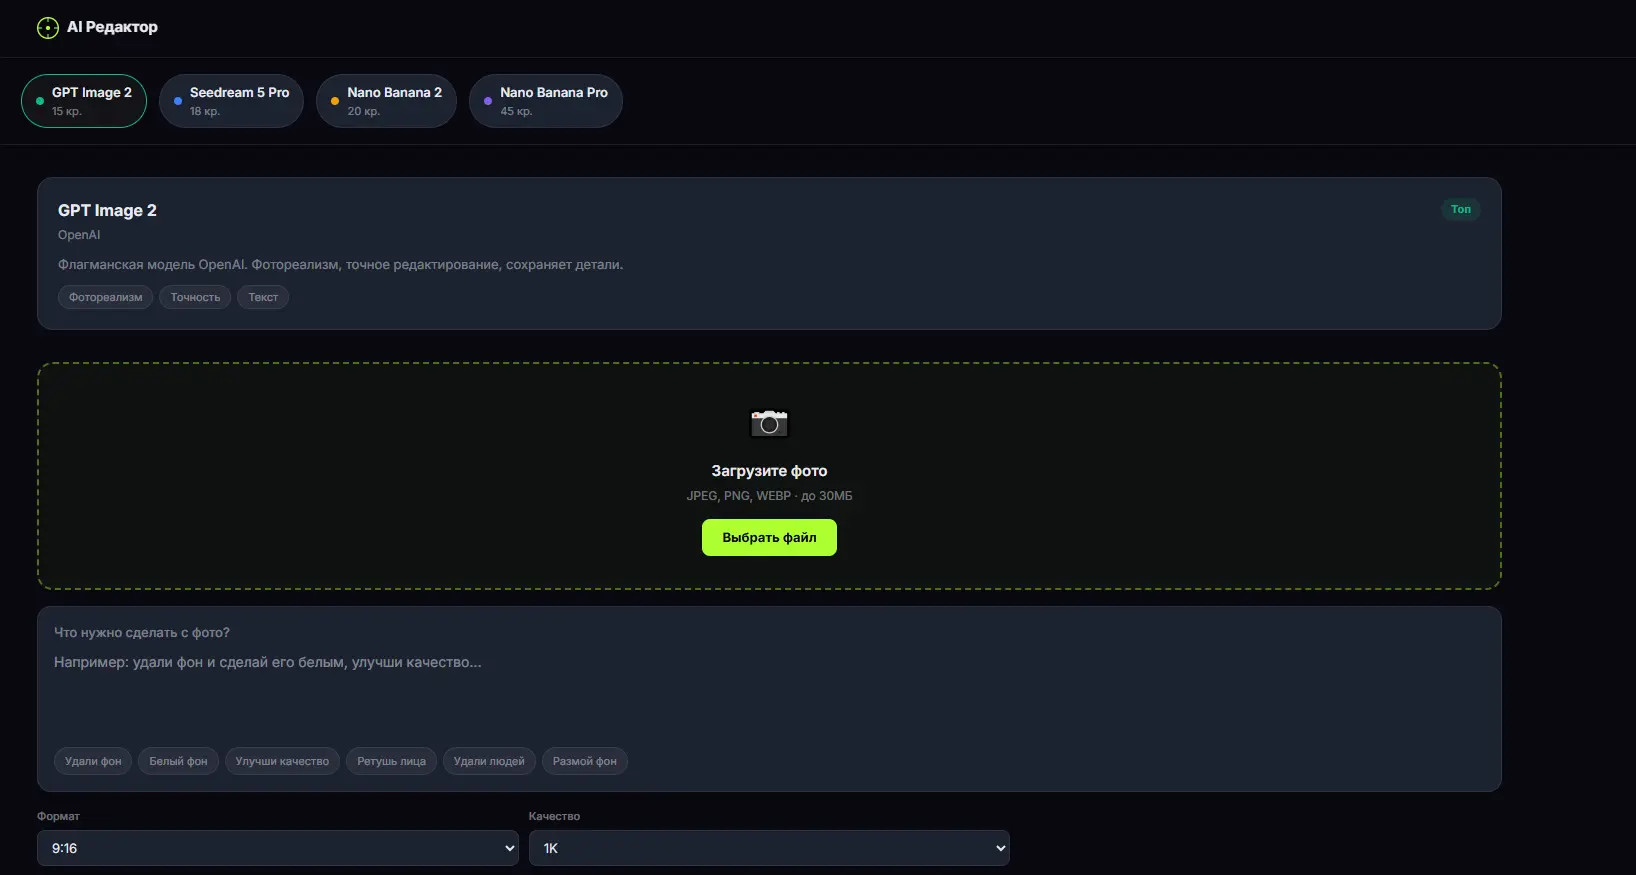
Task: Click the GPT Image 2 card heading
Action: (x=107, y=210)
